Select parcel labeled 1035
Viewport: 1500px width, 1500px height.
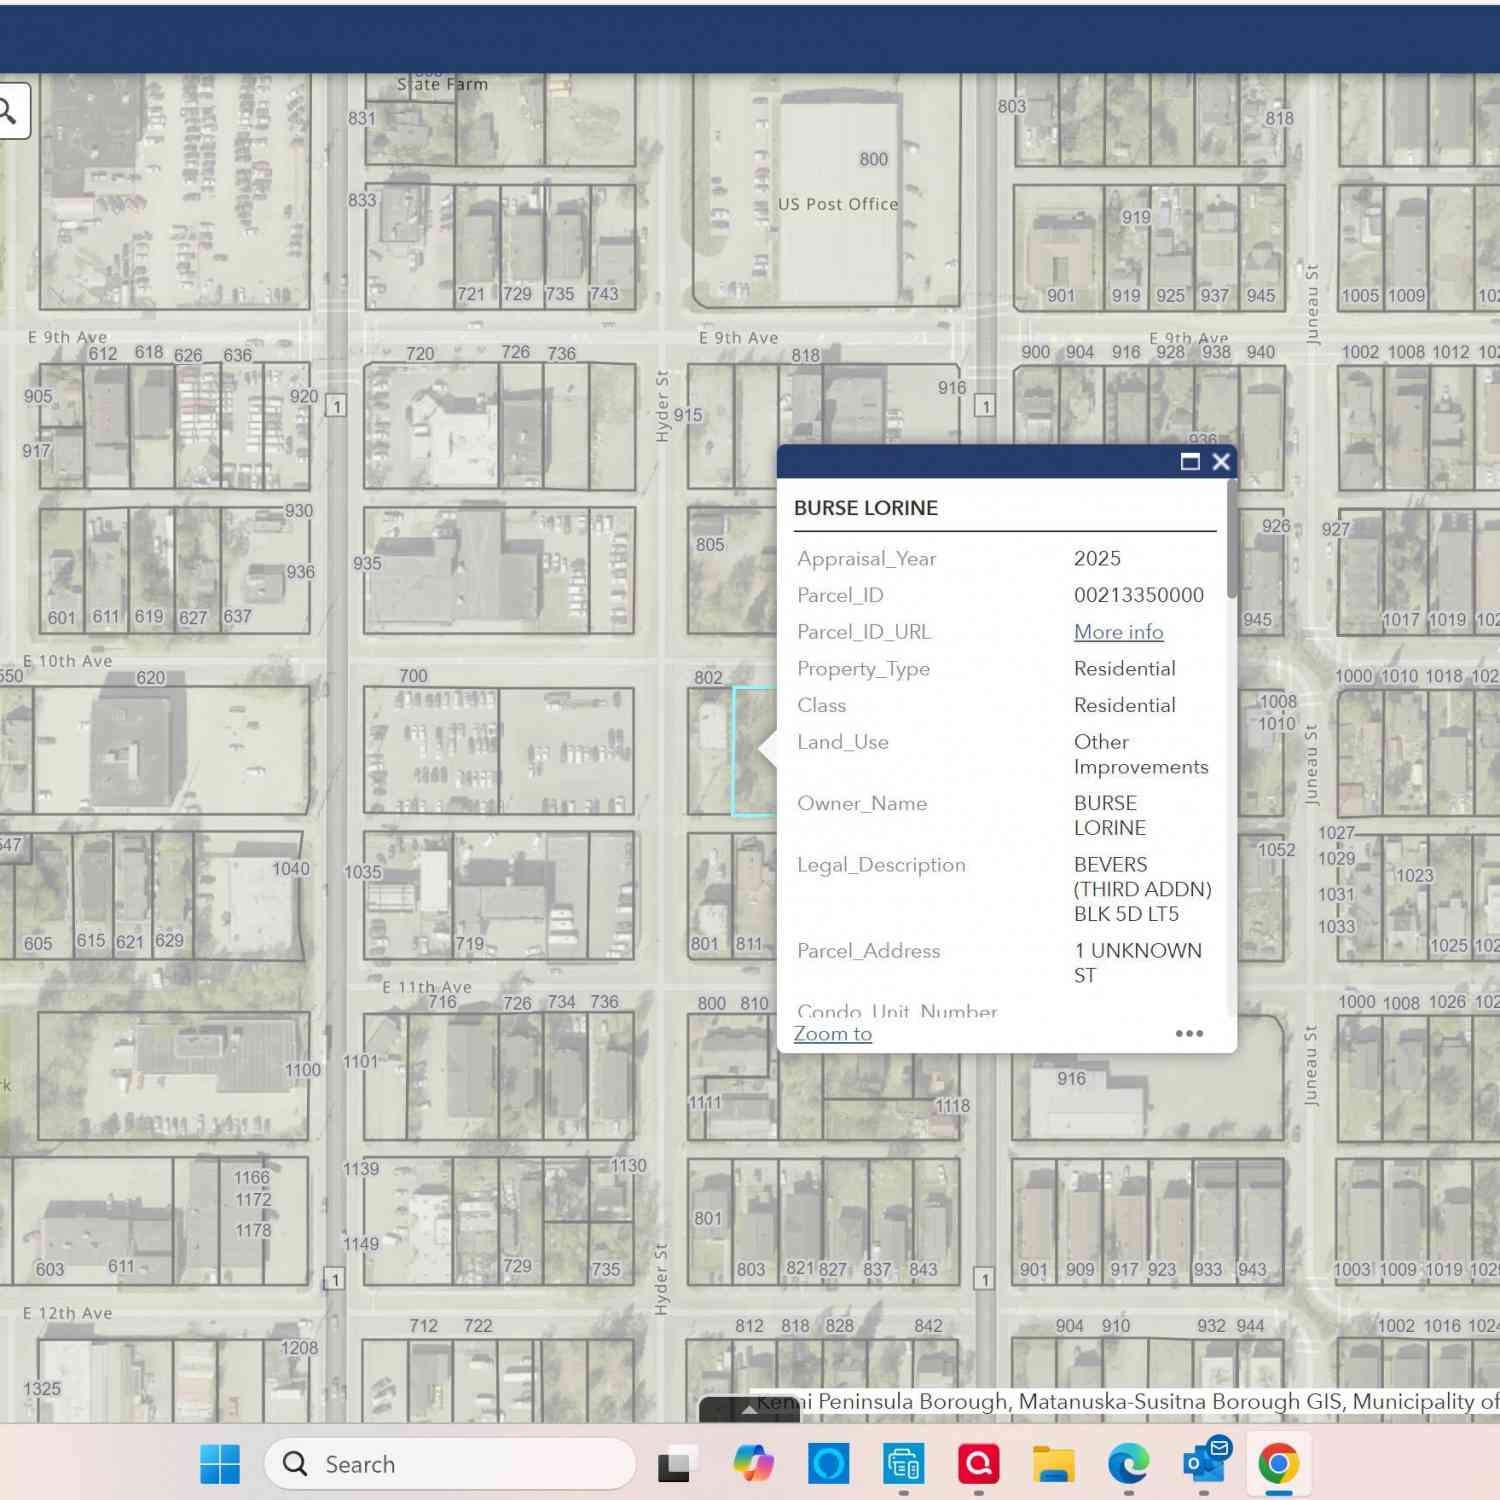pos(362,872)
